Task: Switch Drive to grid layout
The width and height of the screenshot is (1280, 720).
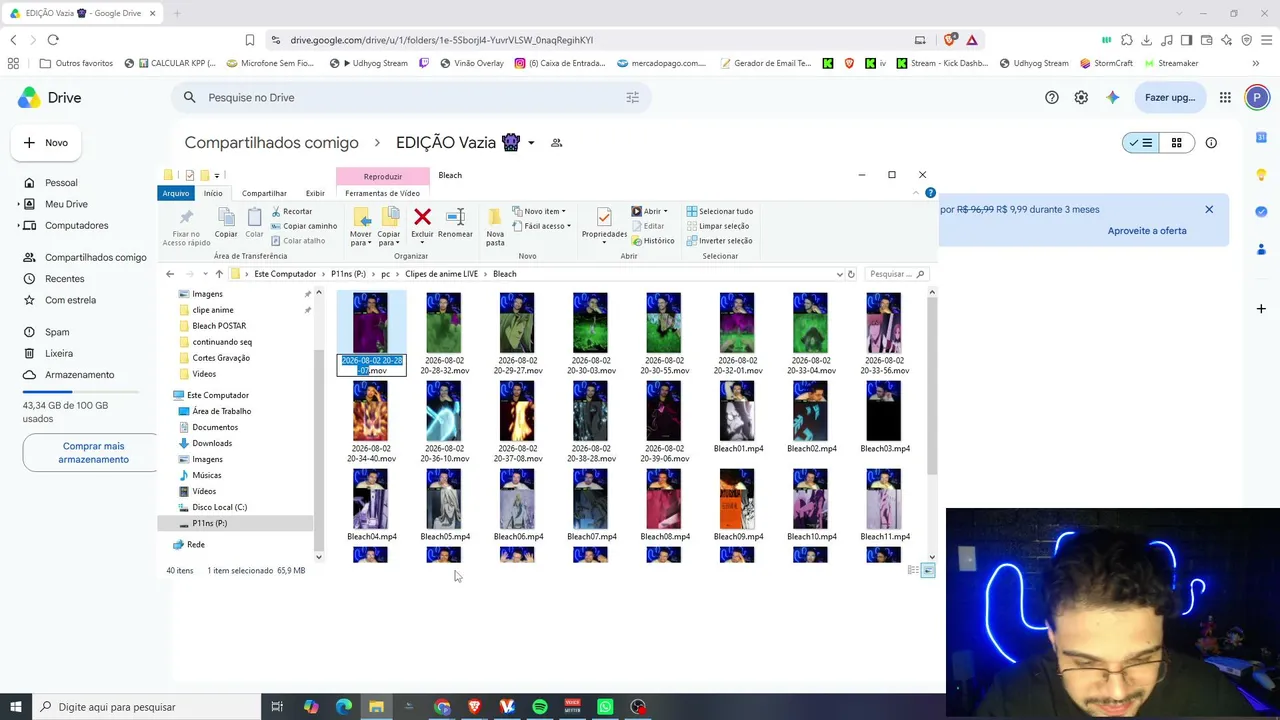Action: point(1177,143)
